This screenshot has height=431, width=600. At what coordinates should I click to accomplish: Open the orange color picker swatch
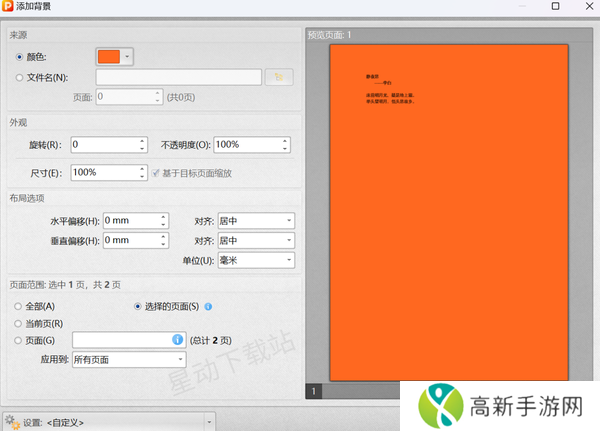pyautogui.click(x=109, y=57)
